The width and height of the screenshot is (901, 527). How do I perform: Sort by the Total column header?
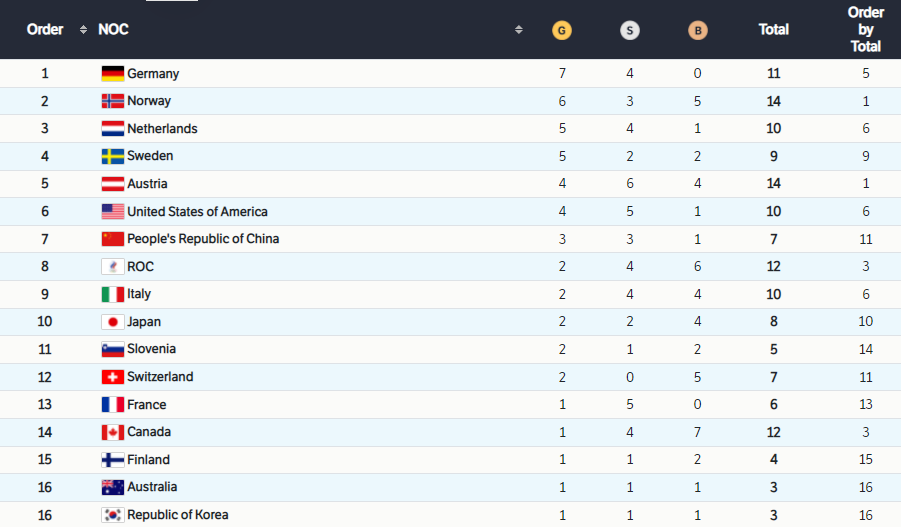(773, 29)
